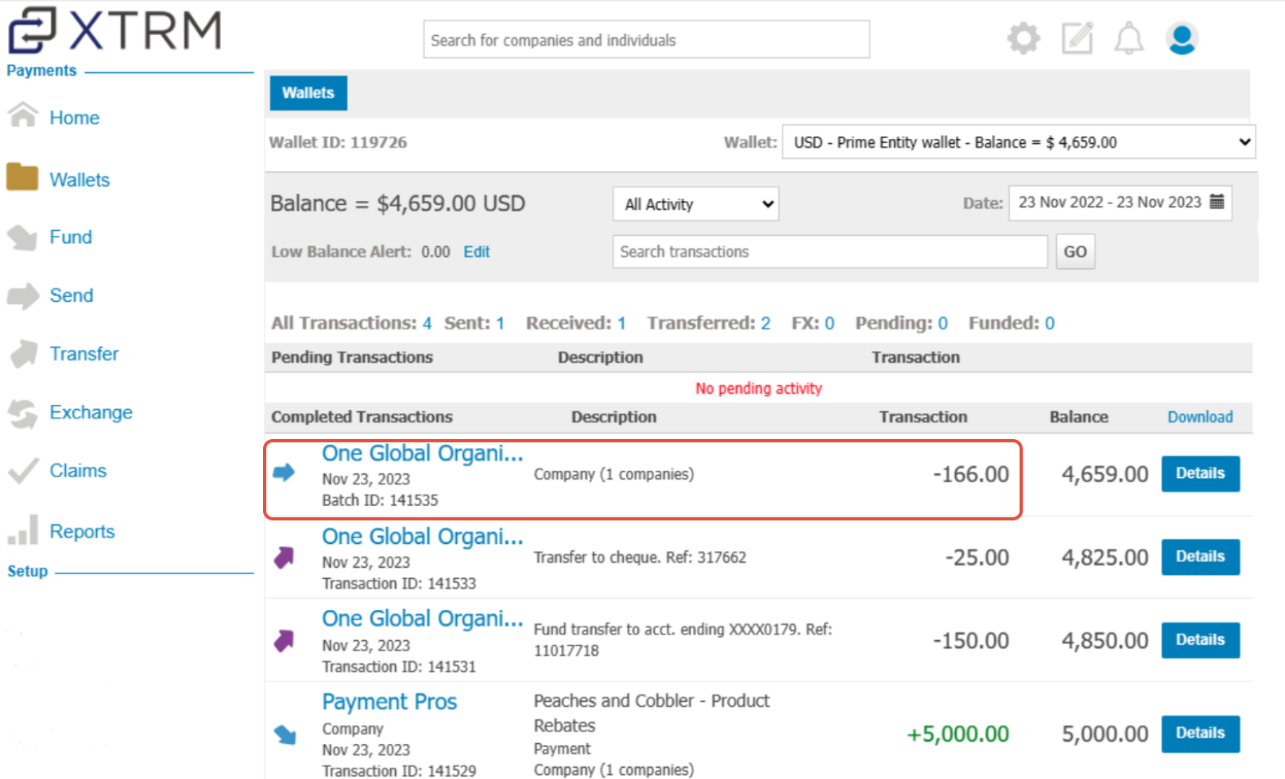
Task: Click calendar icon in date range field
Action: click(1217, 202)
